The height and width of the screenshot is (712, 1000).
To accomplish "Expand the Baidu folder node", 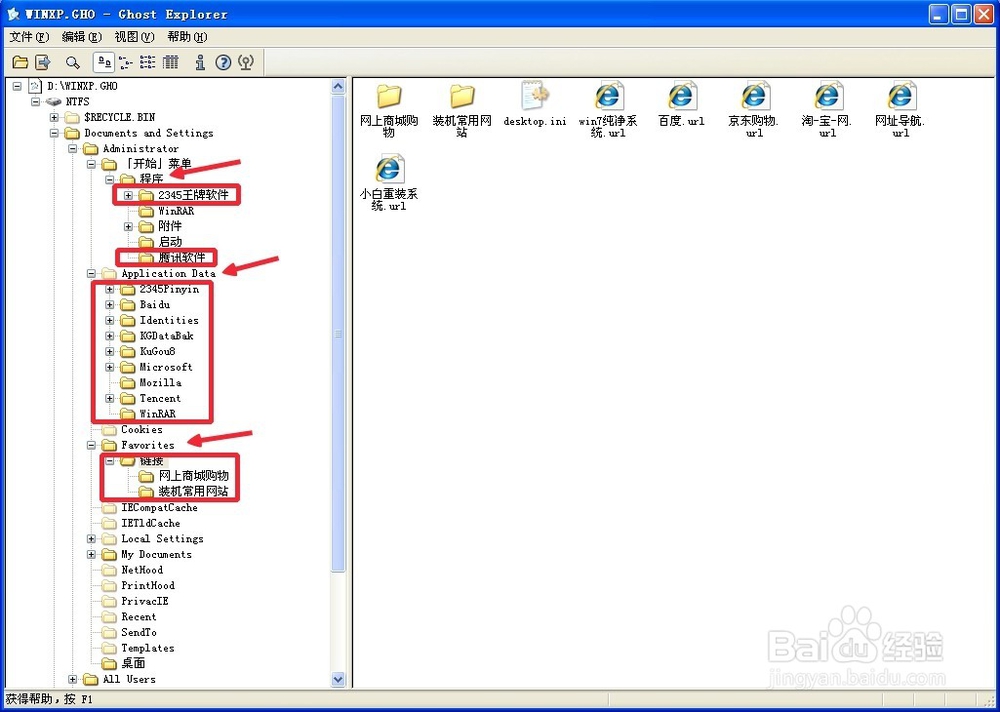I will pos(110,304).
